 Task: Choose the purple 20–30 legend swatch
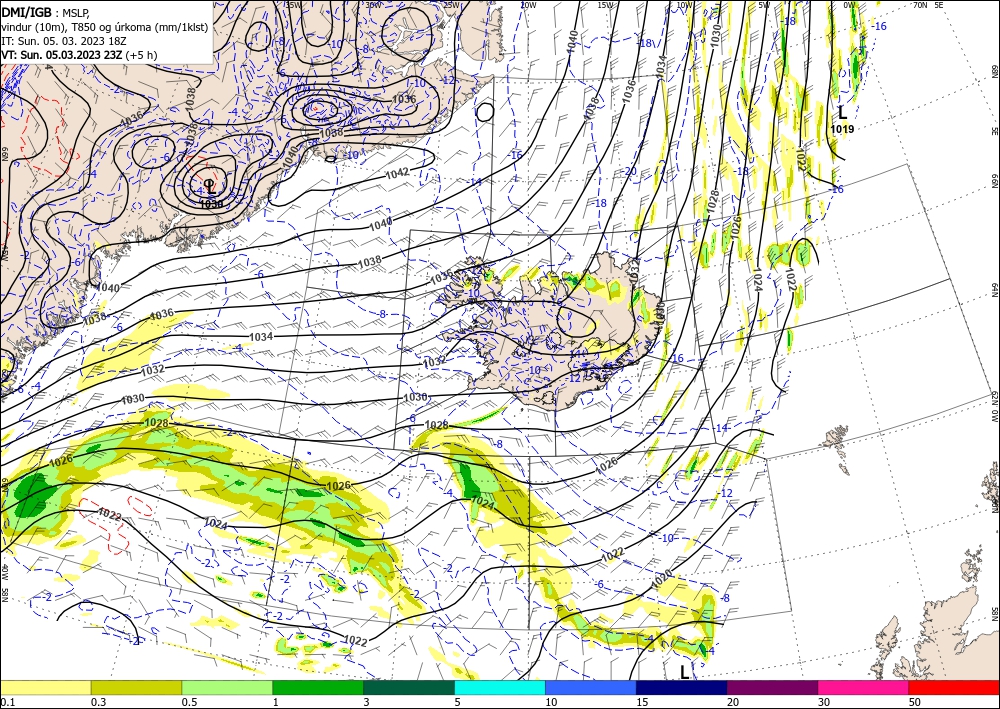pyautogui.click(x=772, y=687)
